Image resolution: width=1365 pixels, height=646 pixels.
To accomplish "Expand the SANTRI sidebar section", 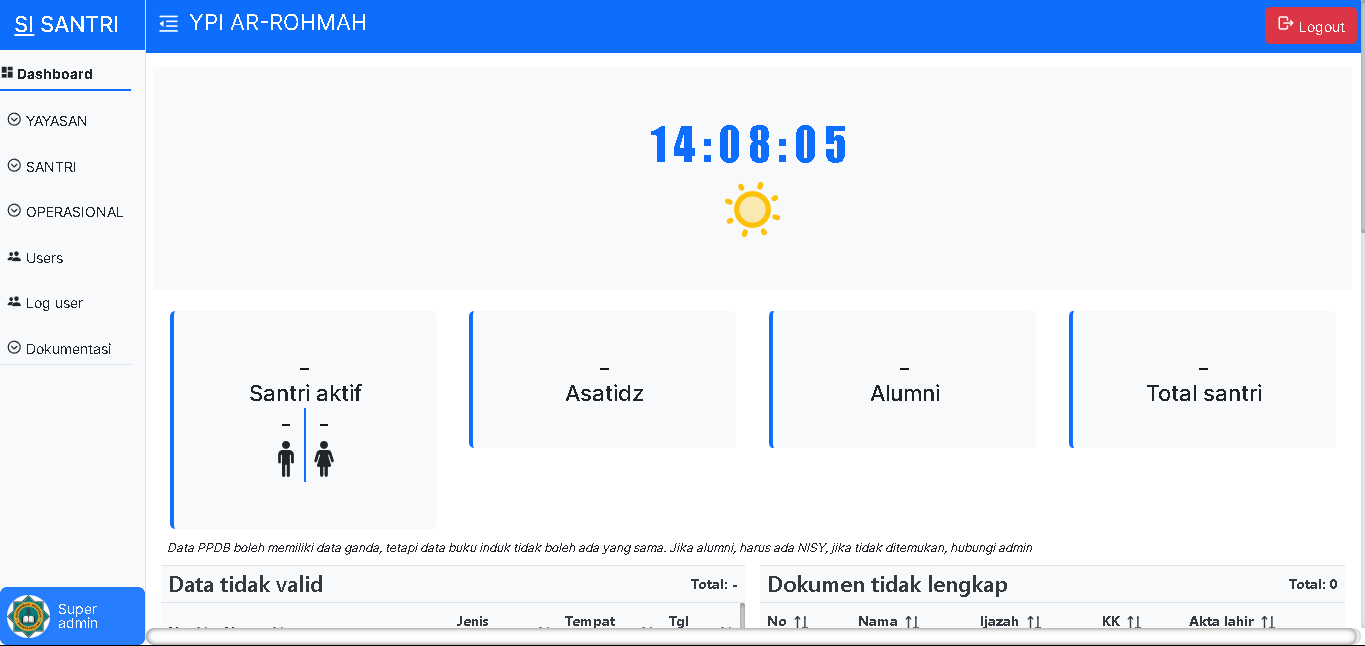I will (x=50, y=166).
